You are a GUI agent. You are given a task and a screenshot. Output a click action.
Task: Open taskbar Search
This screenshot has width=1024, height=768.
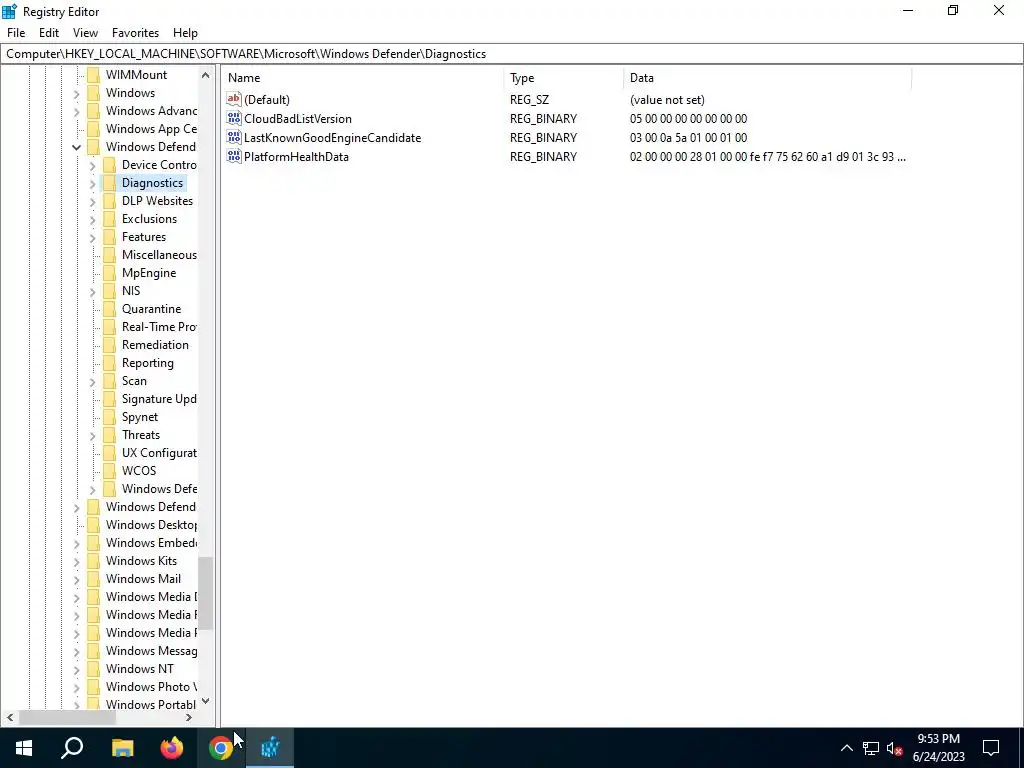[72, 748]
